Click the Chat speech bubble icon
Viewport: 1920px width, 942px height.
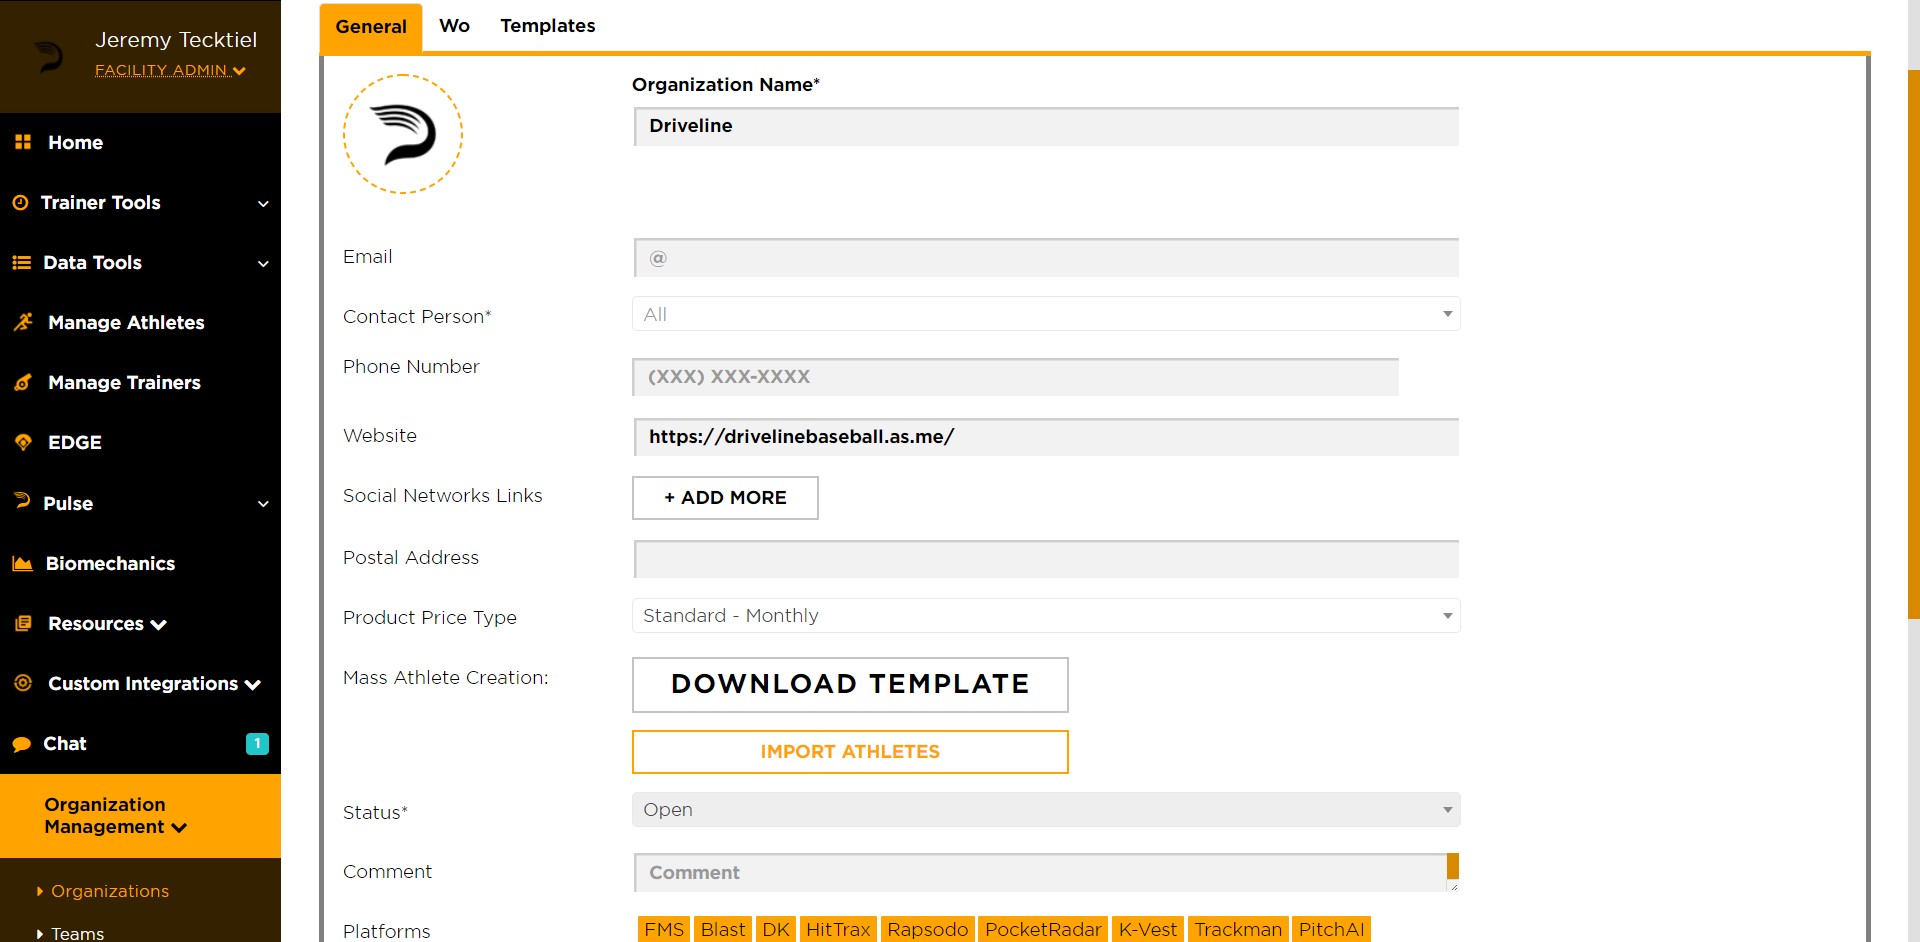(21, 744)
